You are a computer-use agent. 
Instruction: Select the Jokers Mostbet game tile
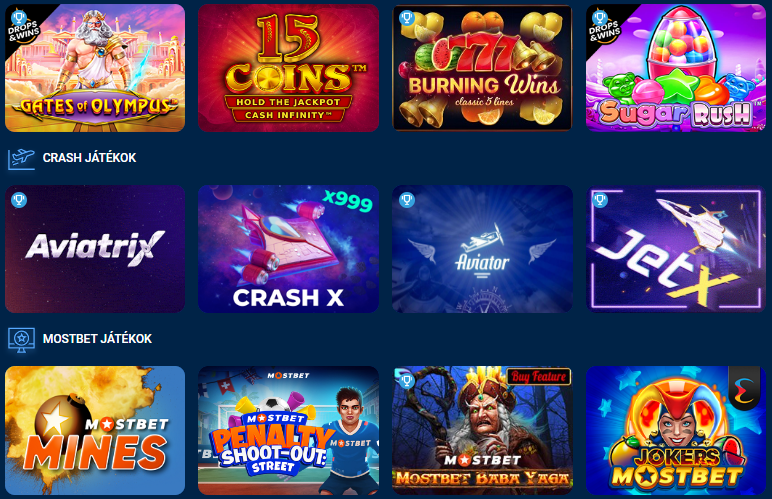[x=676, y=430]
